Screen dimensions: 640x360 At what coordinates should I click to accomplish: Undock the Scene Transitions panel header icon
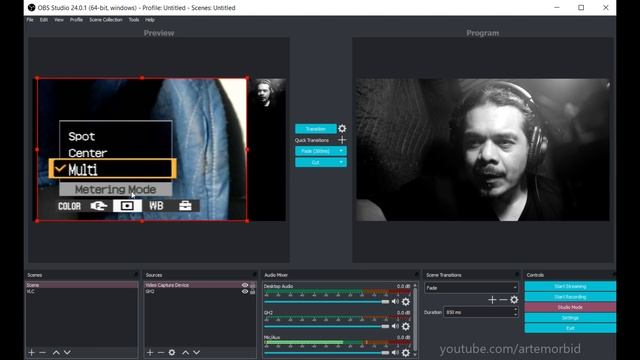[x=517, y=275]
